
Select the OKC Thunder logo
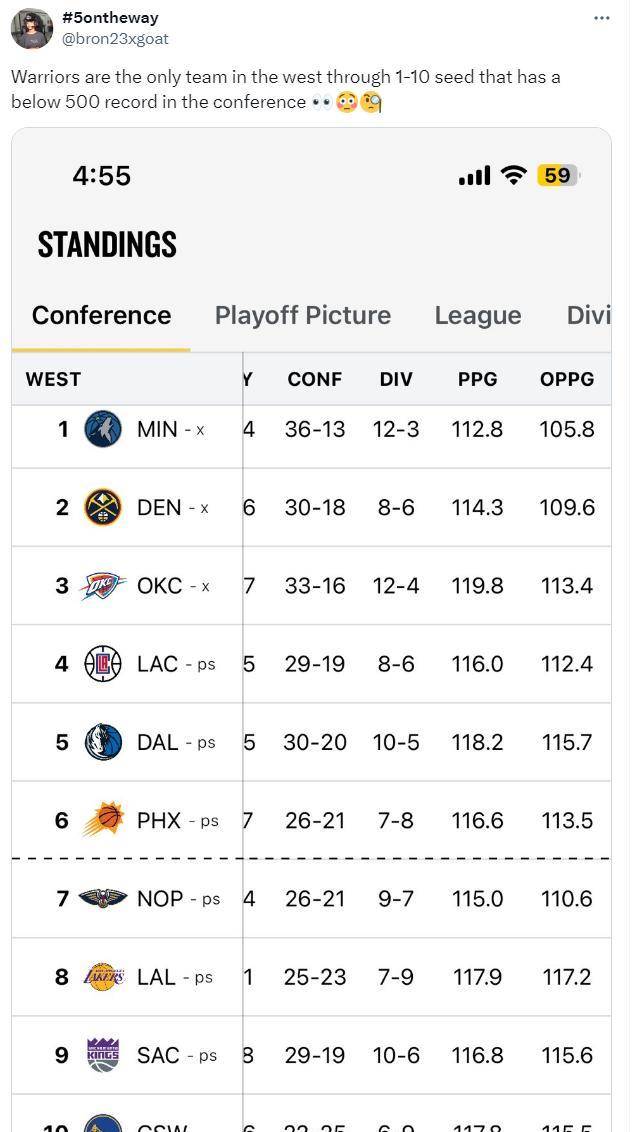click(103, 585)
